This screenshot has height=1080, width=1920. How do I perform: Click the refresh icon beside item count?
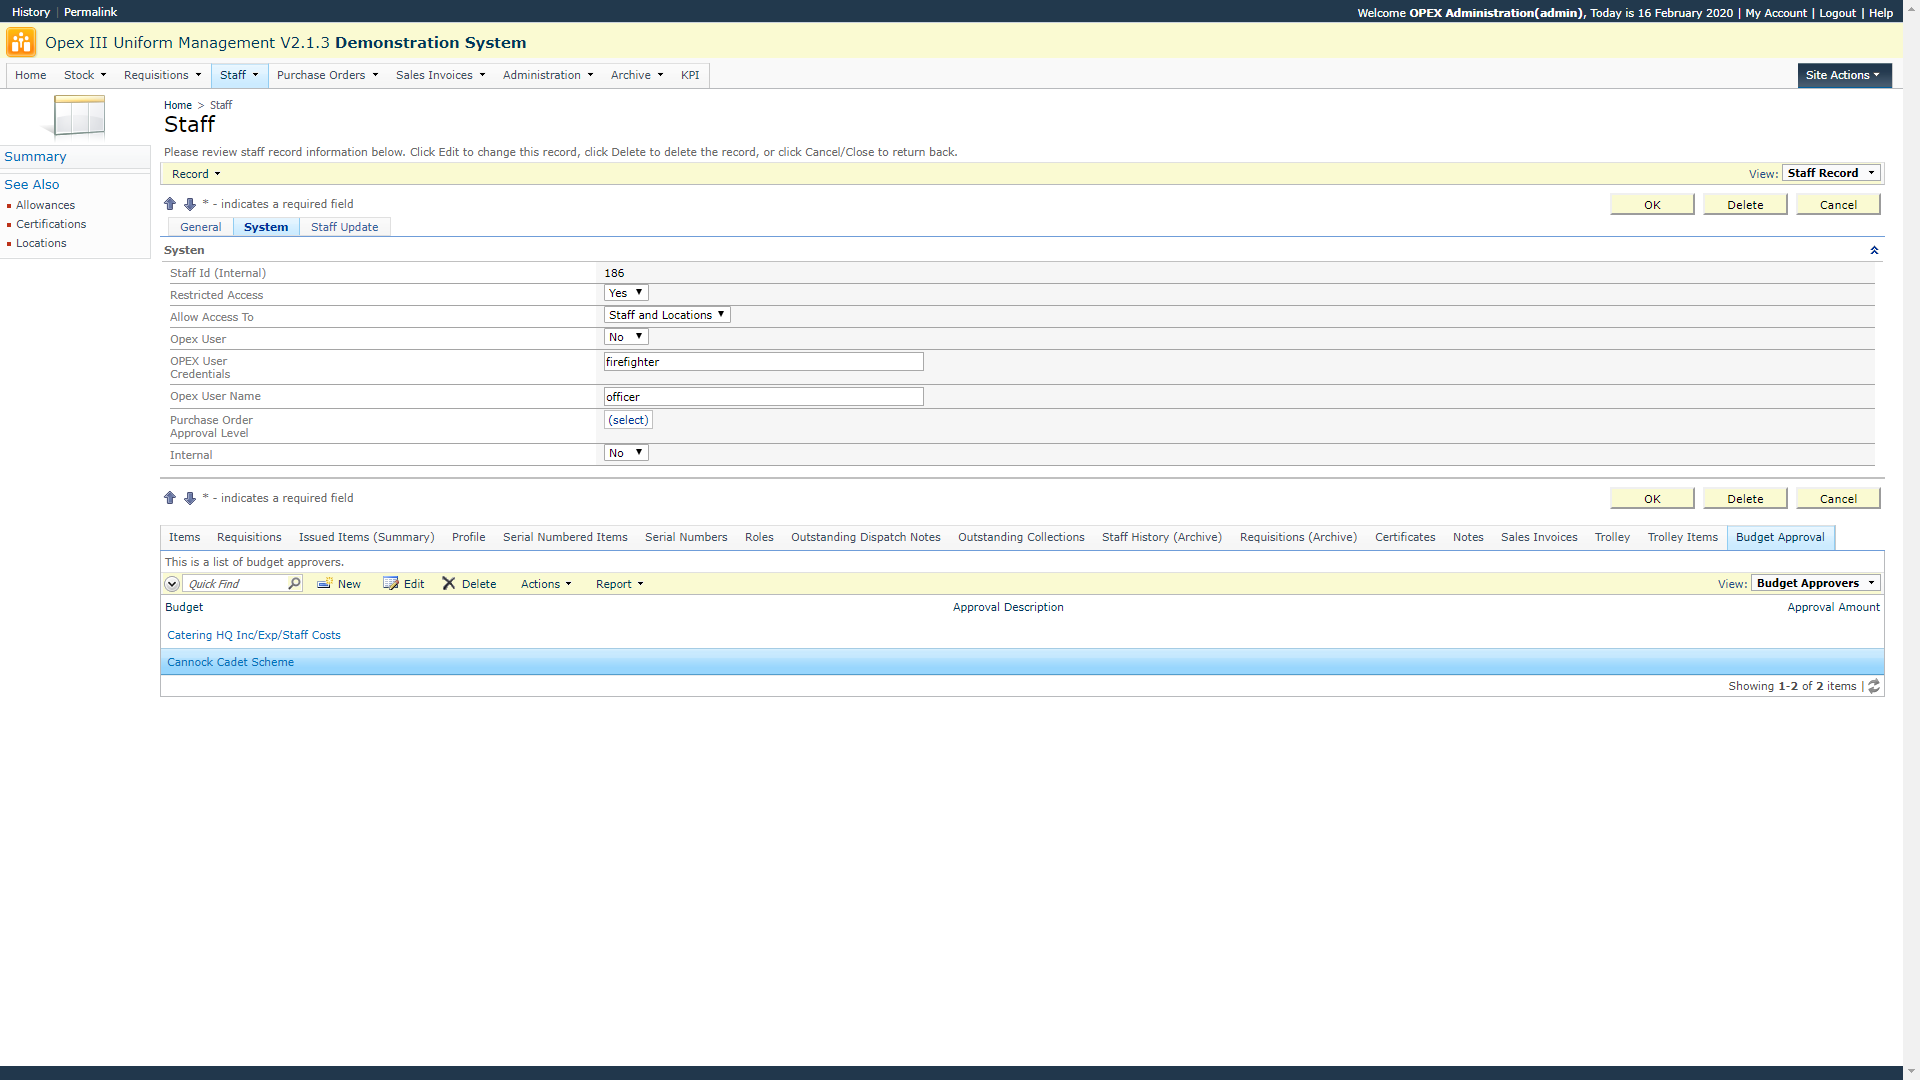pos(1874,686)
